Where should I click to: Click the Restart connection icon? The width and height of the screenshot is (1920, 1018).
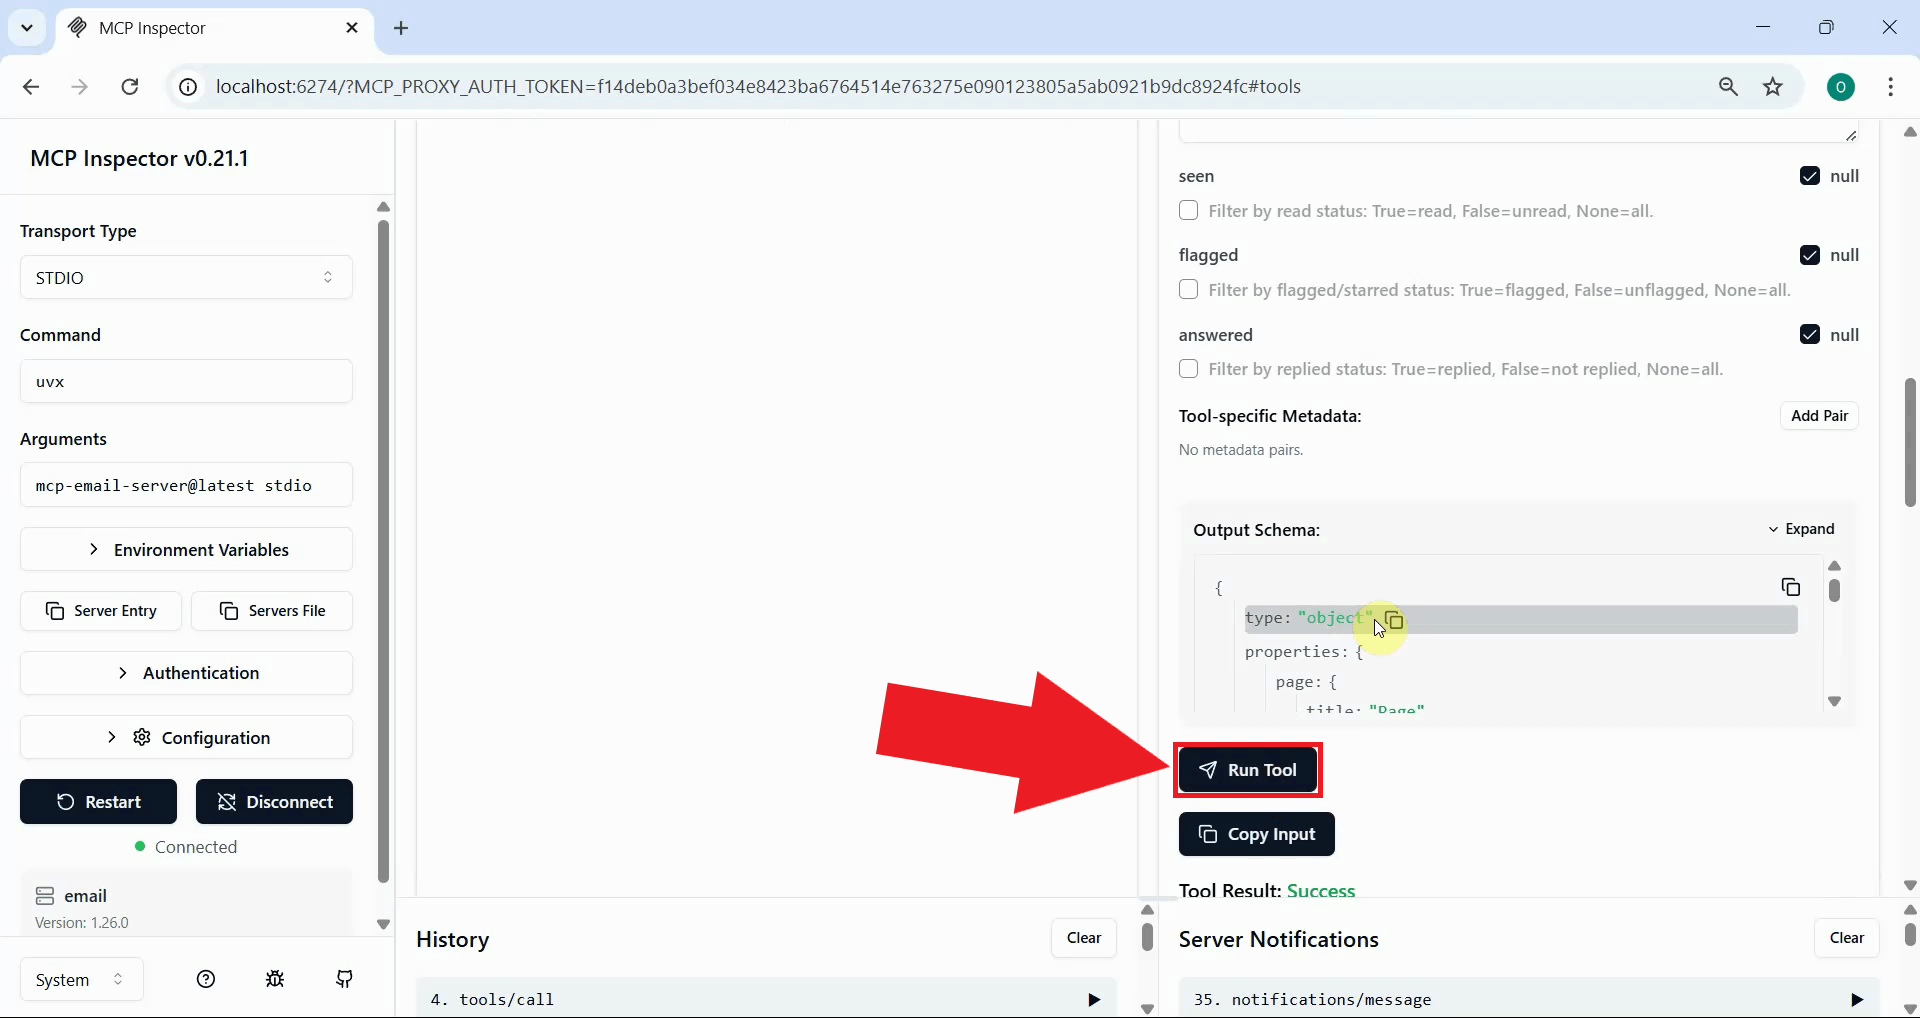[66, 801]
